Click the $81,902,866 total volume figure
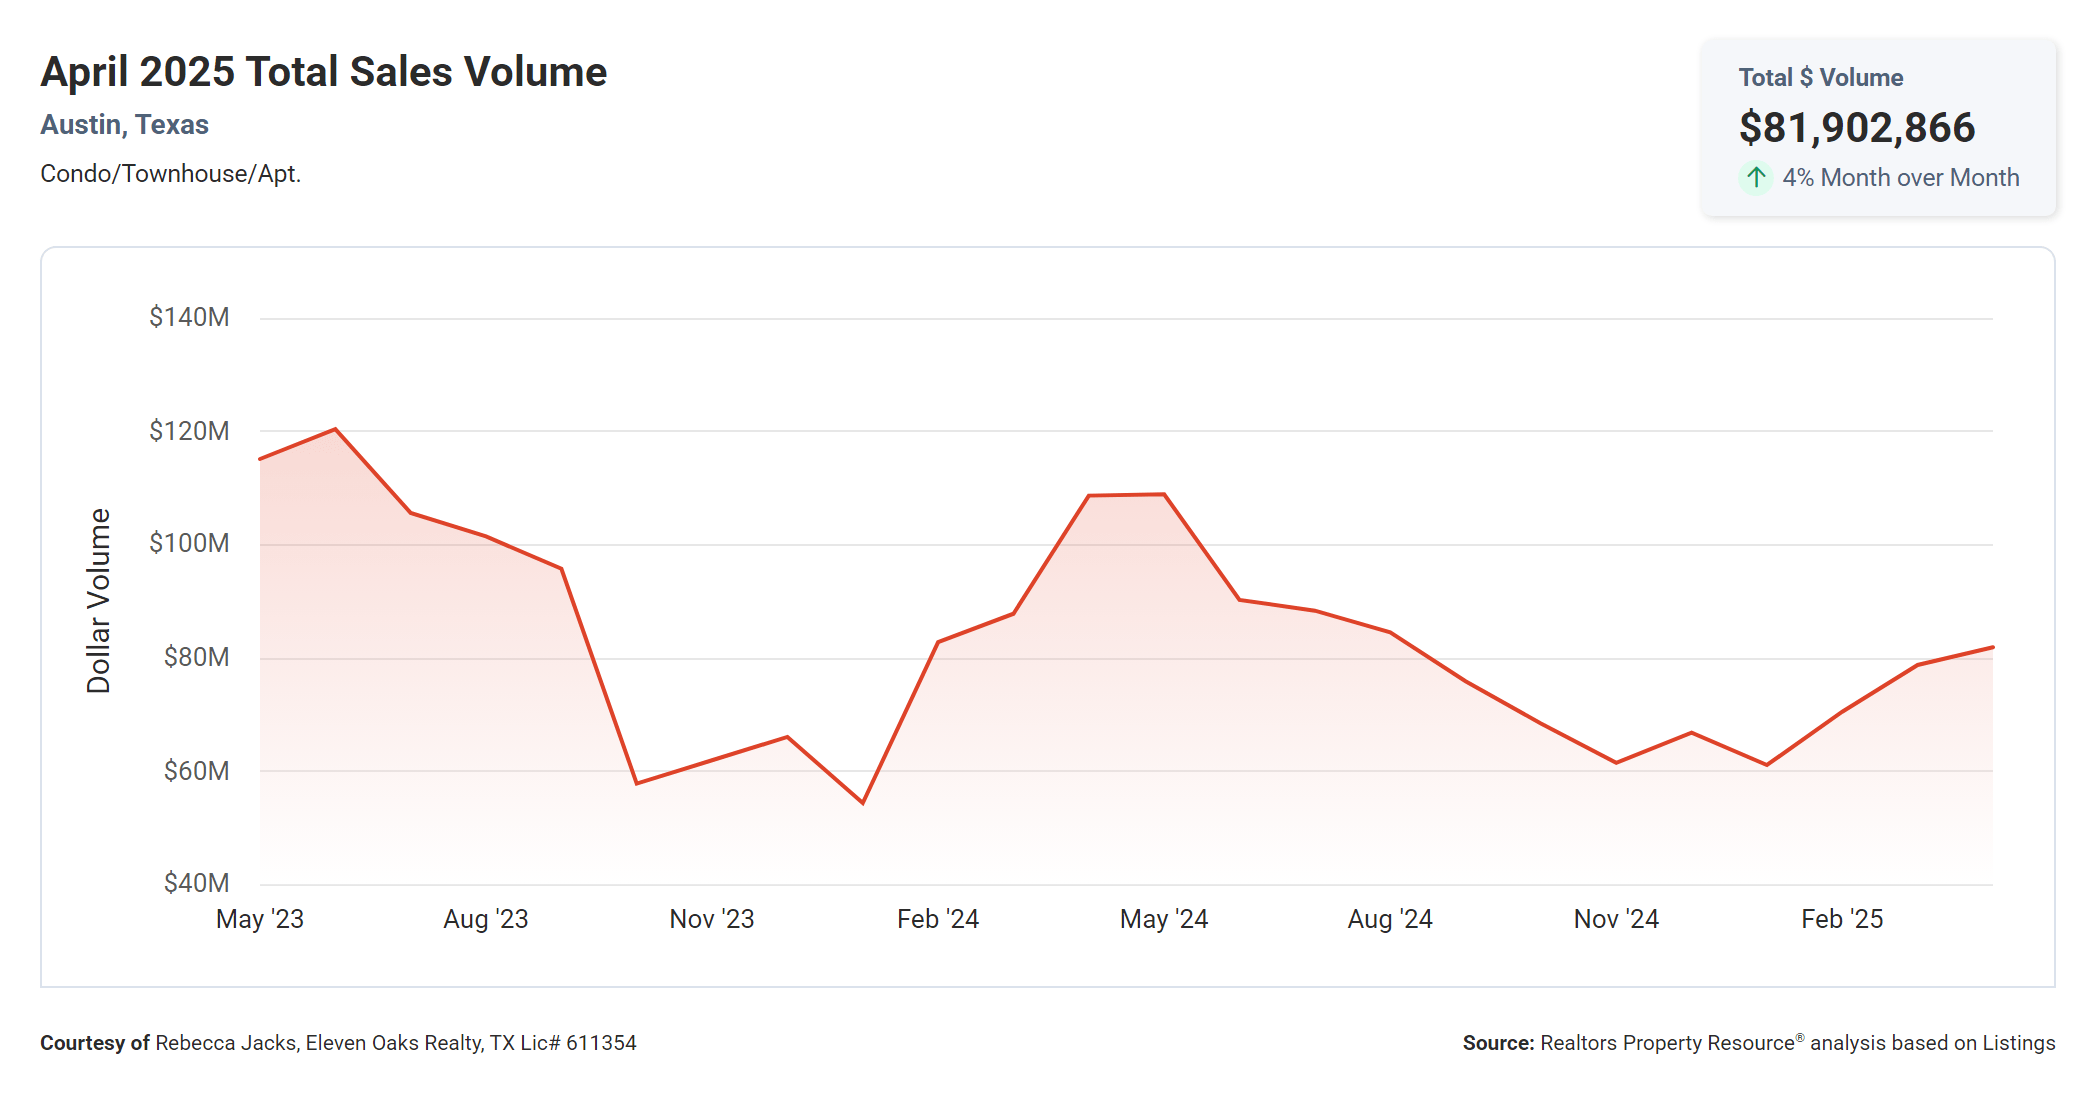The height and width of the screenshot is (1100, 2096). pyautogui.click(x=1856, y=128)
